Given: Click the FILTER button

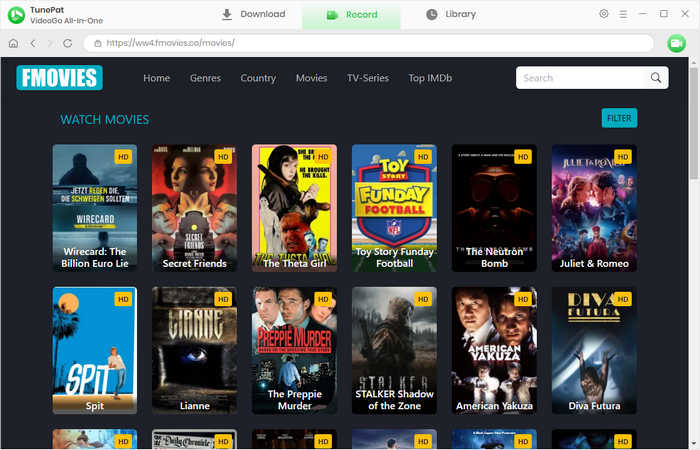Looking at the screenshot, I should coord(619,118).
